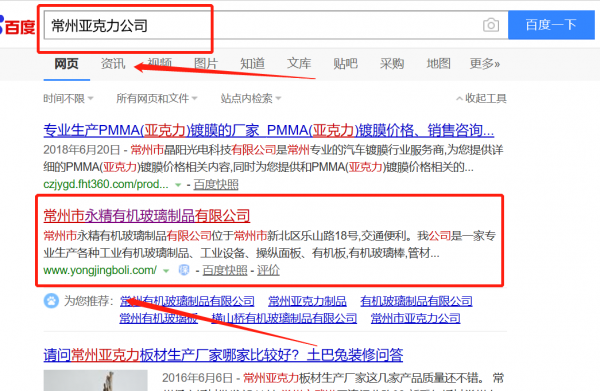
Task: Click the czjygd.fht360.com/prod... URL
Action: point(106,184)
